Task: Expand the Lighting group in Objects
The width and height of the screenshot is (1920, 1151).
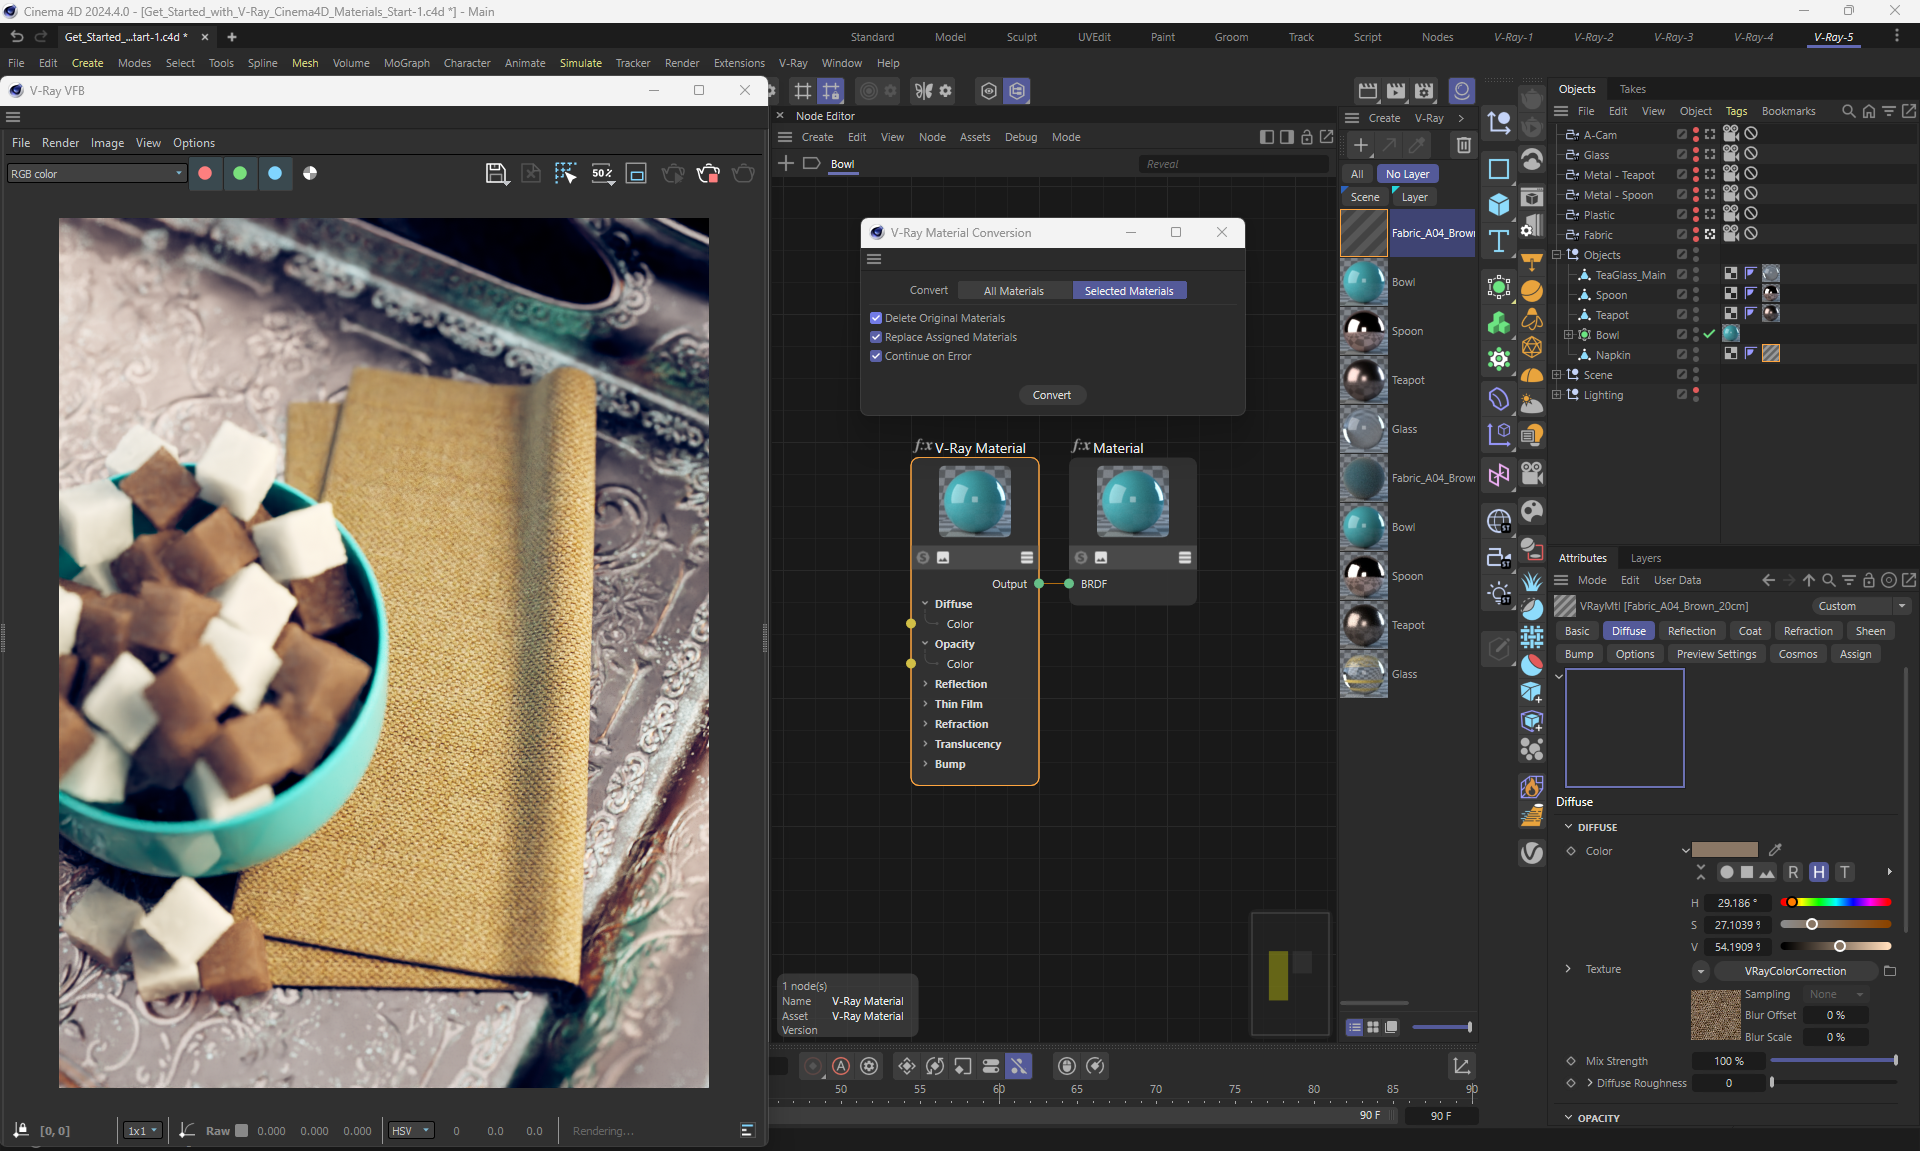Action: (x=1556, y=395)
